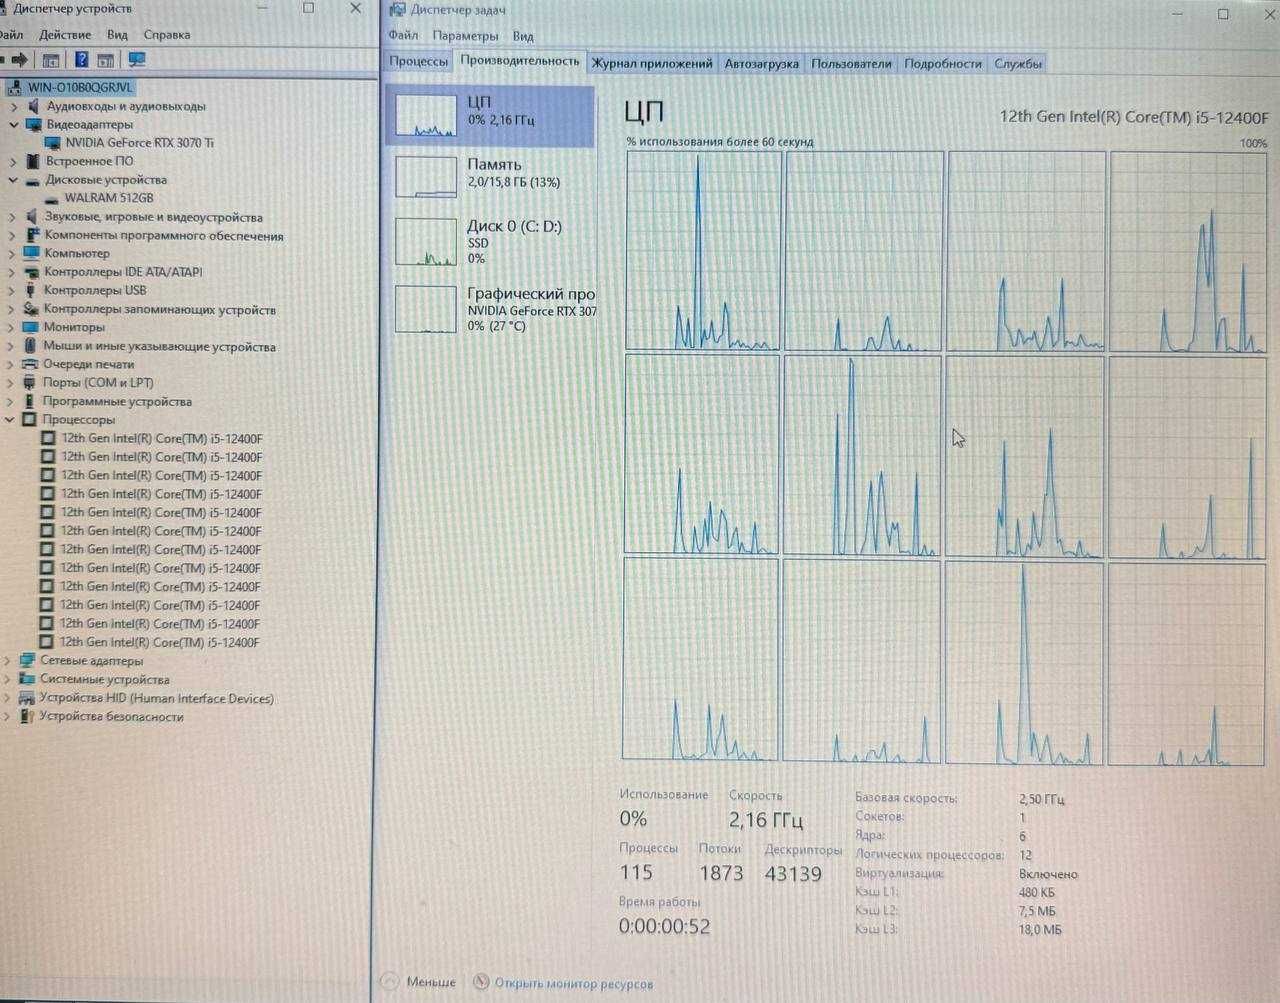
Task: Click the forward arrow in Device Manager toolbar
Action: [x=20, y=60]
